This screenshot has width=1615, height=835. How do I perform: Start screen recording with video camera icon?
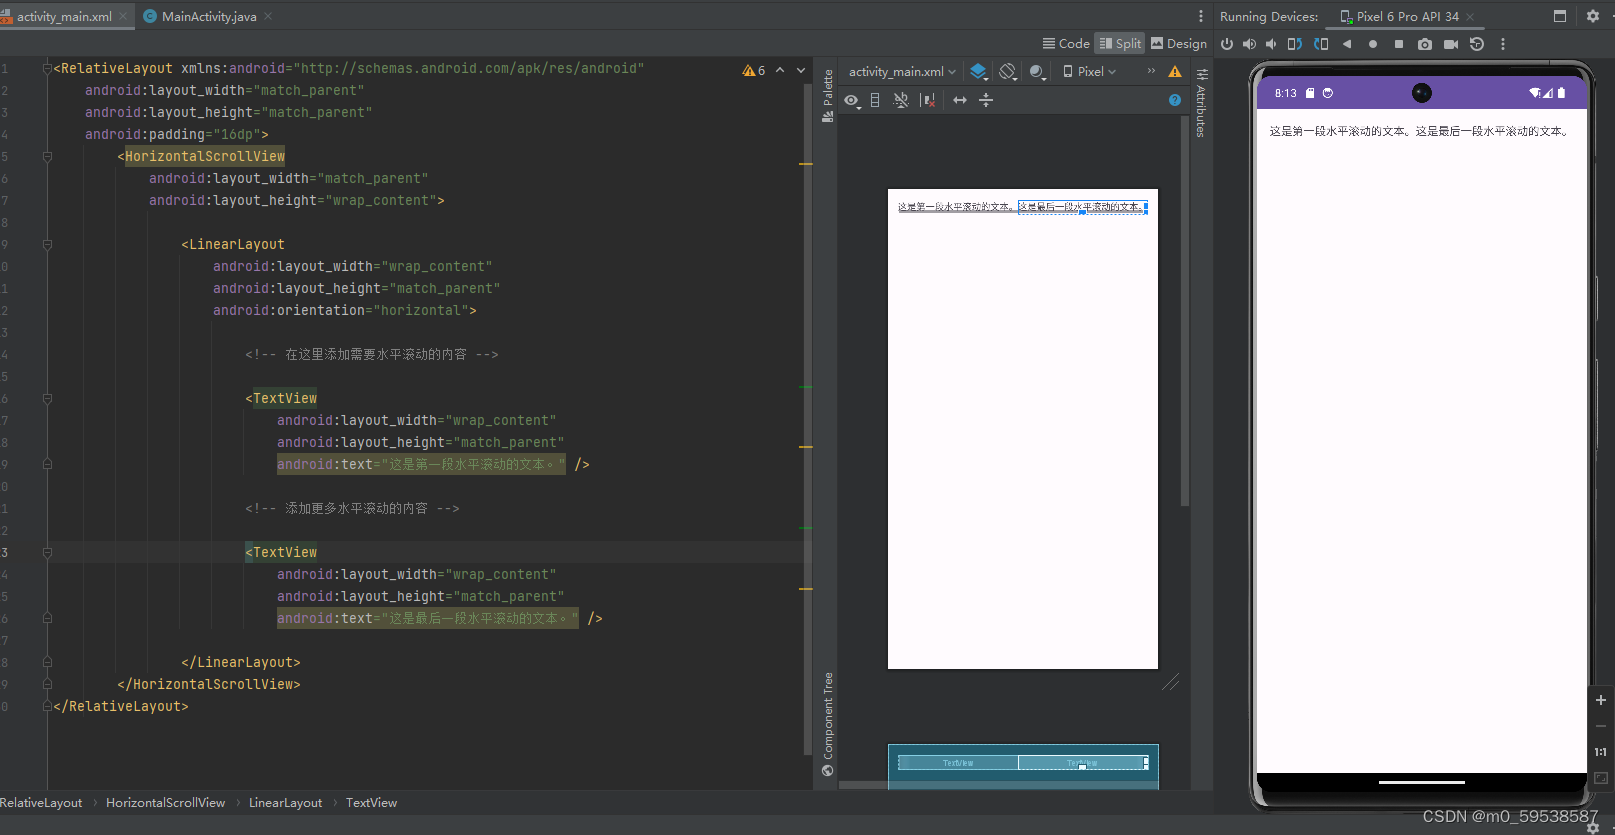pyautogui.click(x=1451, y=44)
